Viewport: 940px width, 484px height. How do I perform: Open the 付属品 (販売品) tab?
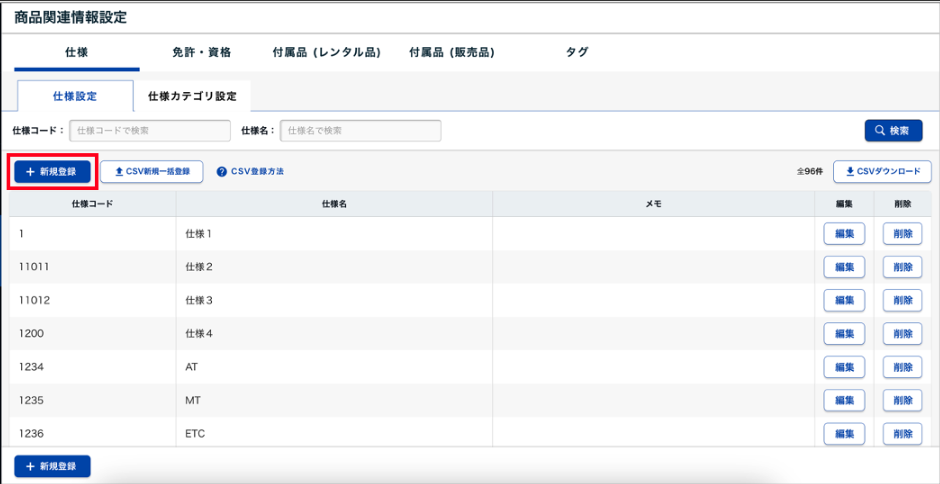point(452,52)
